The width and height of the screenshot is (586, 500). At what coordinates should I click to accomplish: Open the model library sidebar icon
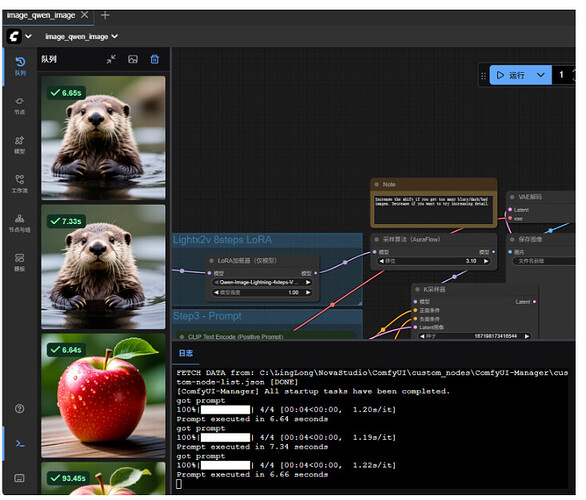tap(20, 145)
